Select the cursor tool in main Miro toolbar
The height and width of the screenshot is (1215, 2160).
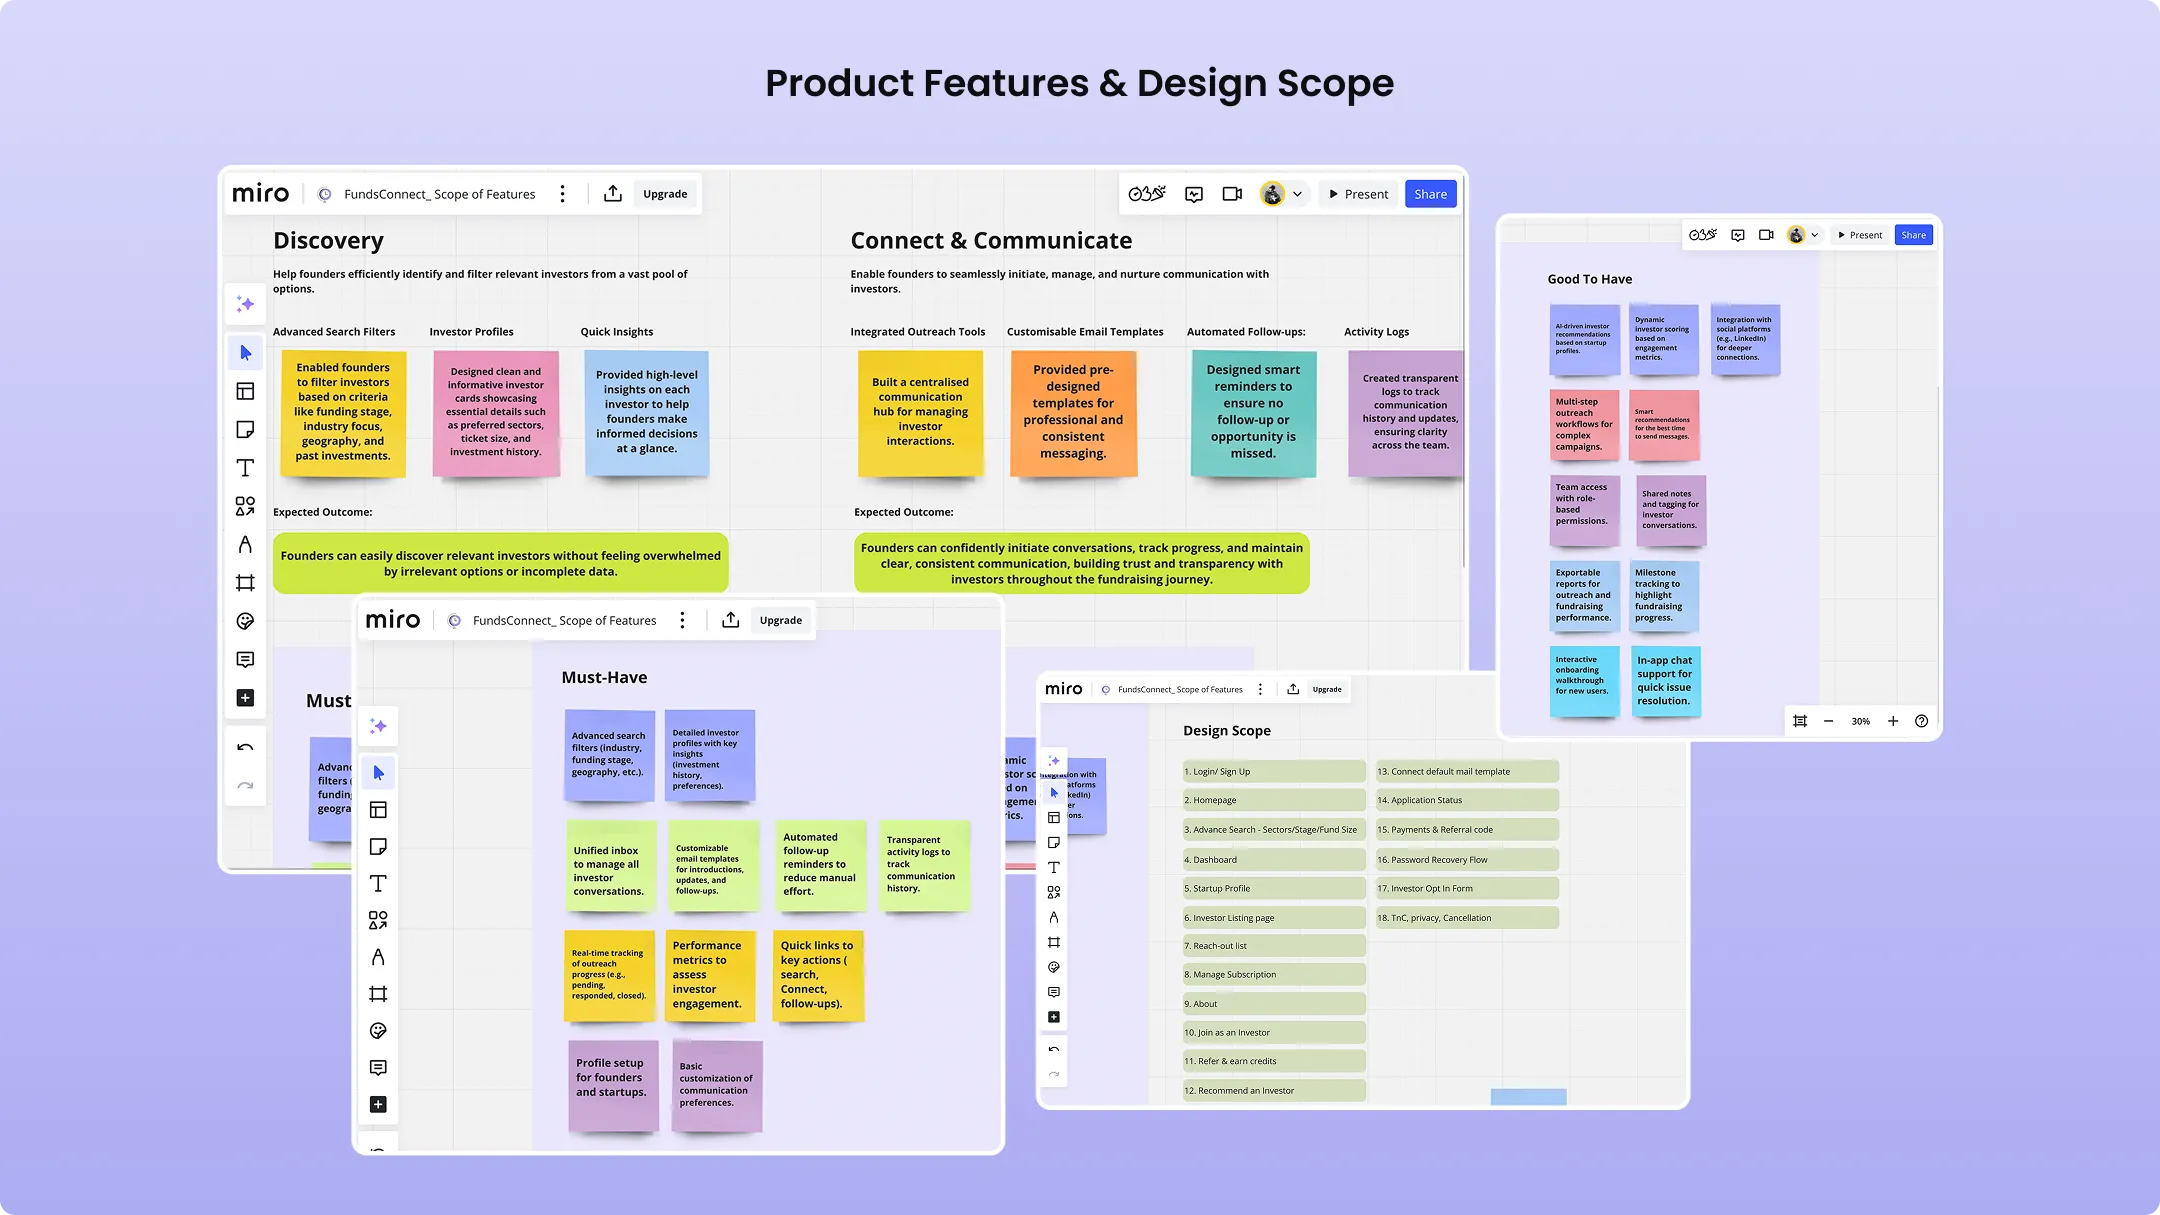coord(245,352)
